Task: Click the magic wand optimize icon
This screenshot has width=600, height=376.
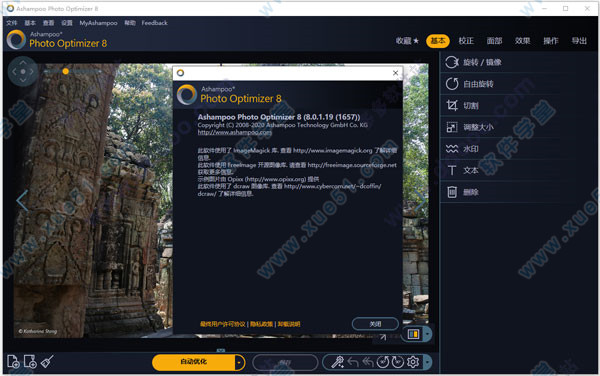Action: 337,362
